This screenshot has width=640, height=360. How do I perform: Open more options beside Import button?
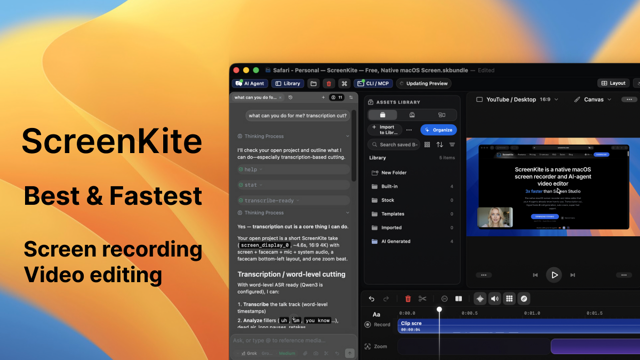click(409, 130)
